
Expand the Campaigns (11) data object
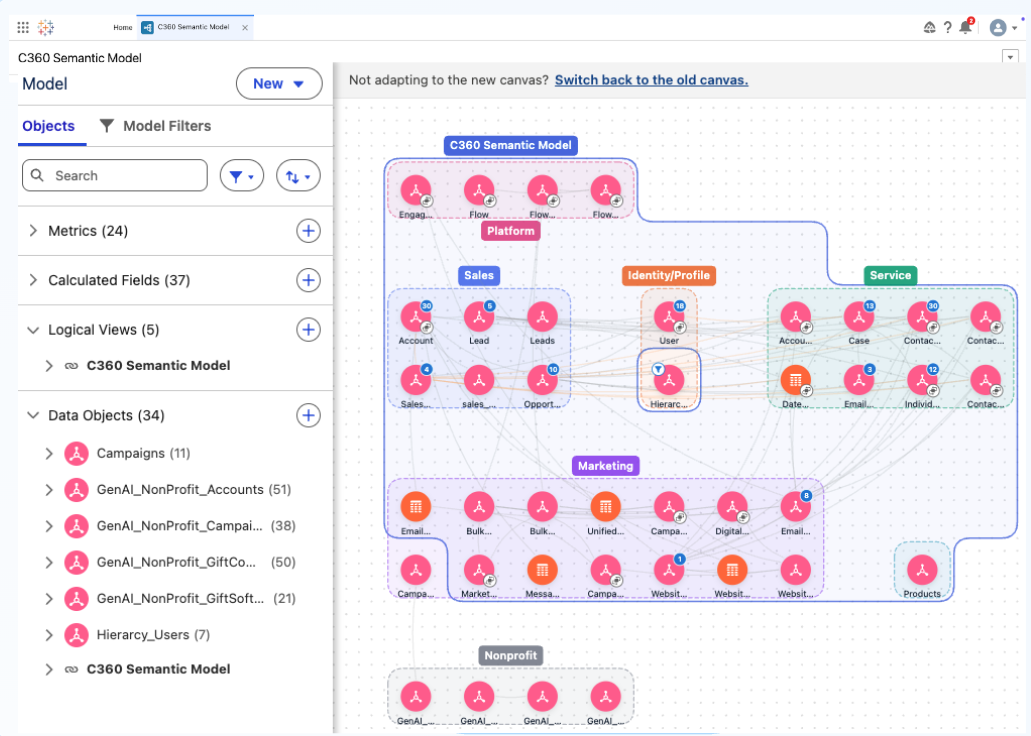[x=49, y=453]
